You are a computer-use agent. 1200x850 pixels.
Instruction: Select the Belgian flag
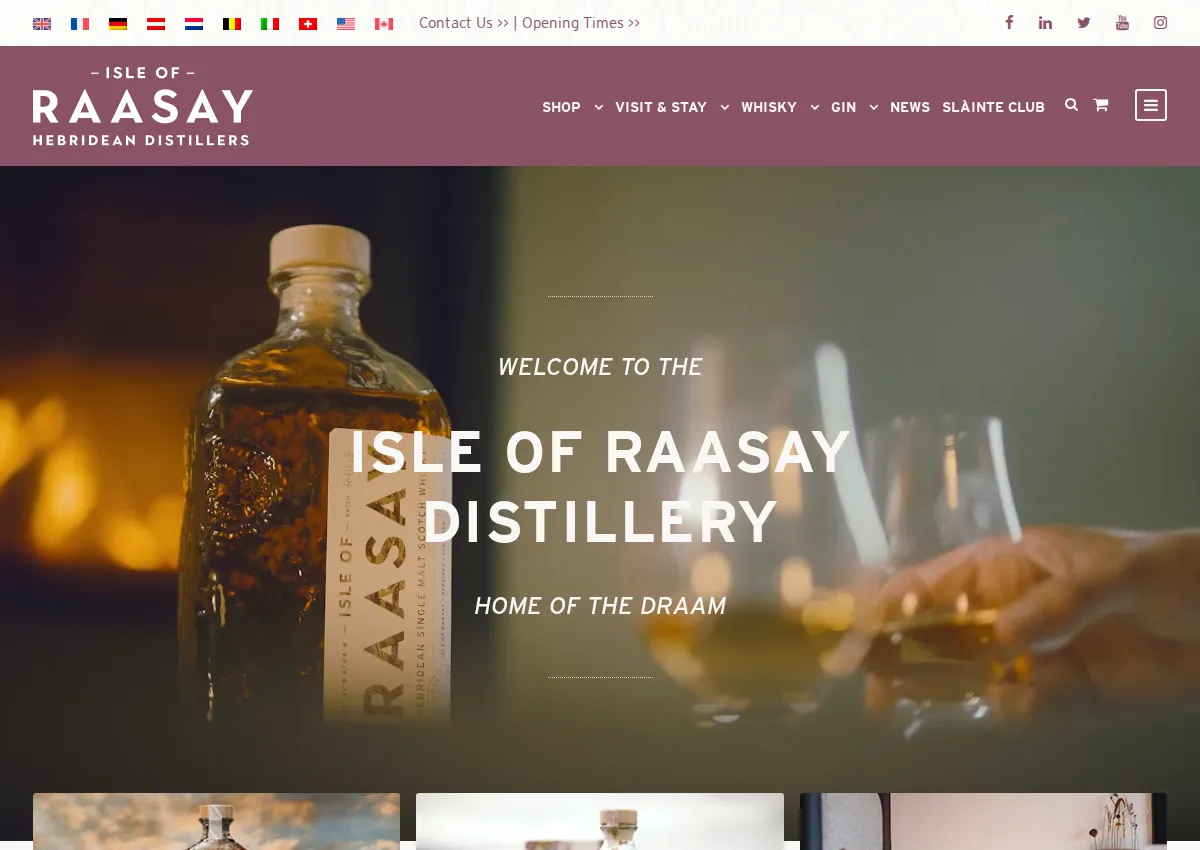coord(232,24)
